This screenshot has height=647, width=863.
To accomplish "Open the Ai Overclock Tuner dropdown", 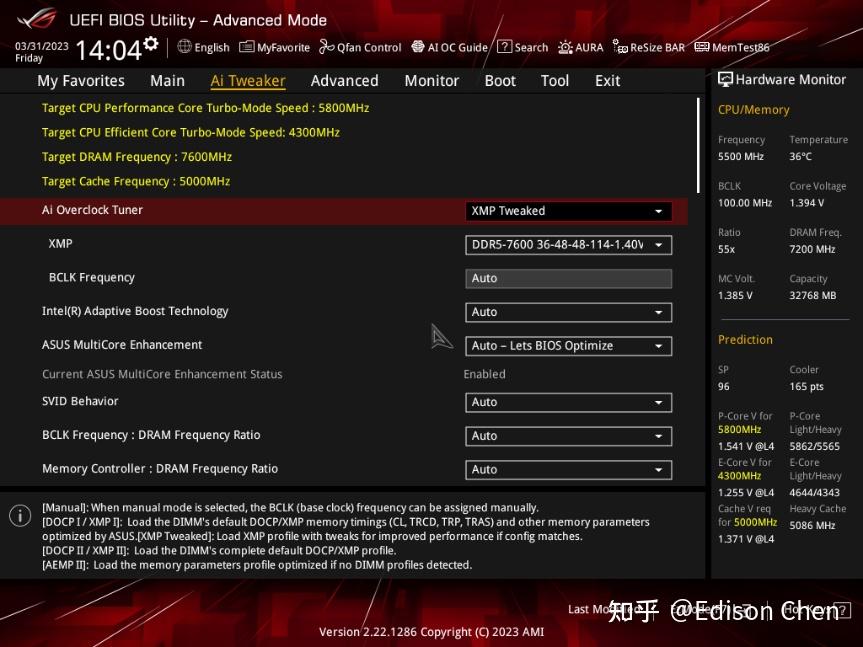I will tap(568, 211).
